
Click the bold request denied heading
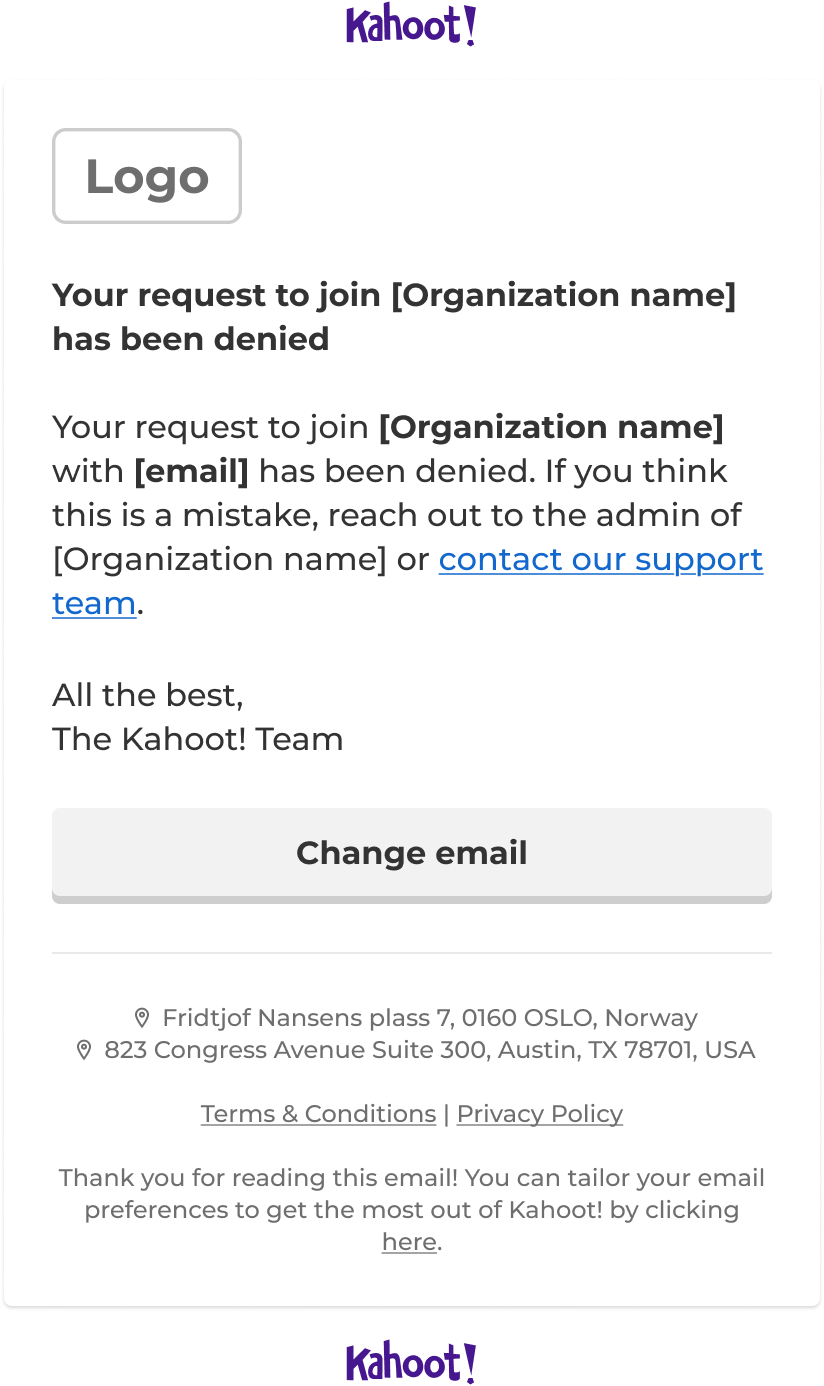click(394, 317)
